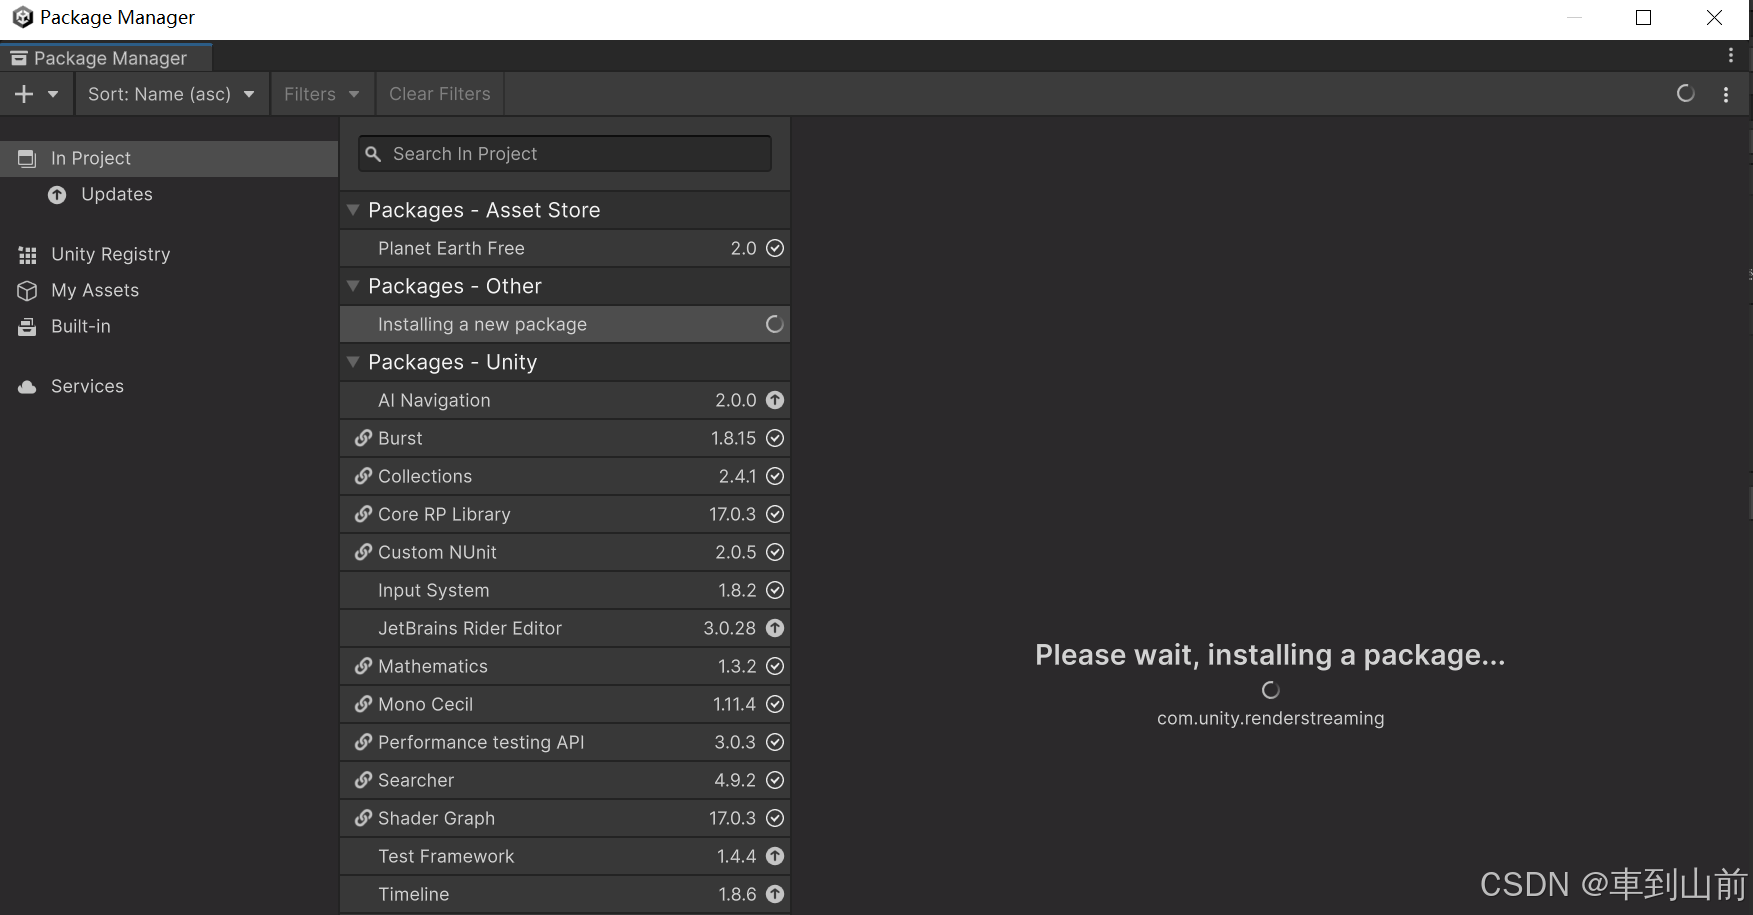
Task: Open Updates in sidebar
Action: pos(169,194)
